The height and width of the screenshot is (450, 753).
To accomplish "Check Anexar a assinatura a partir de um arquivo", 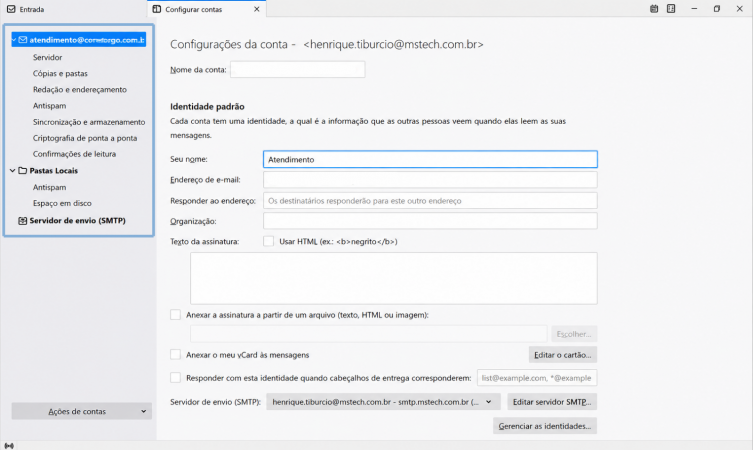I will pos(175,315).
